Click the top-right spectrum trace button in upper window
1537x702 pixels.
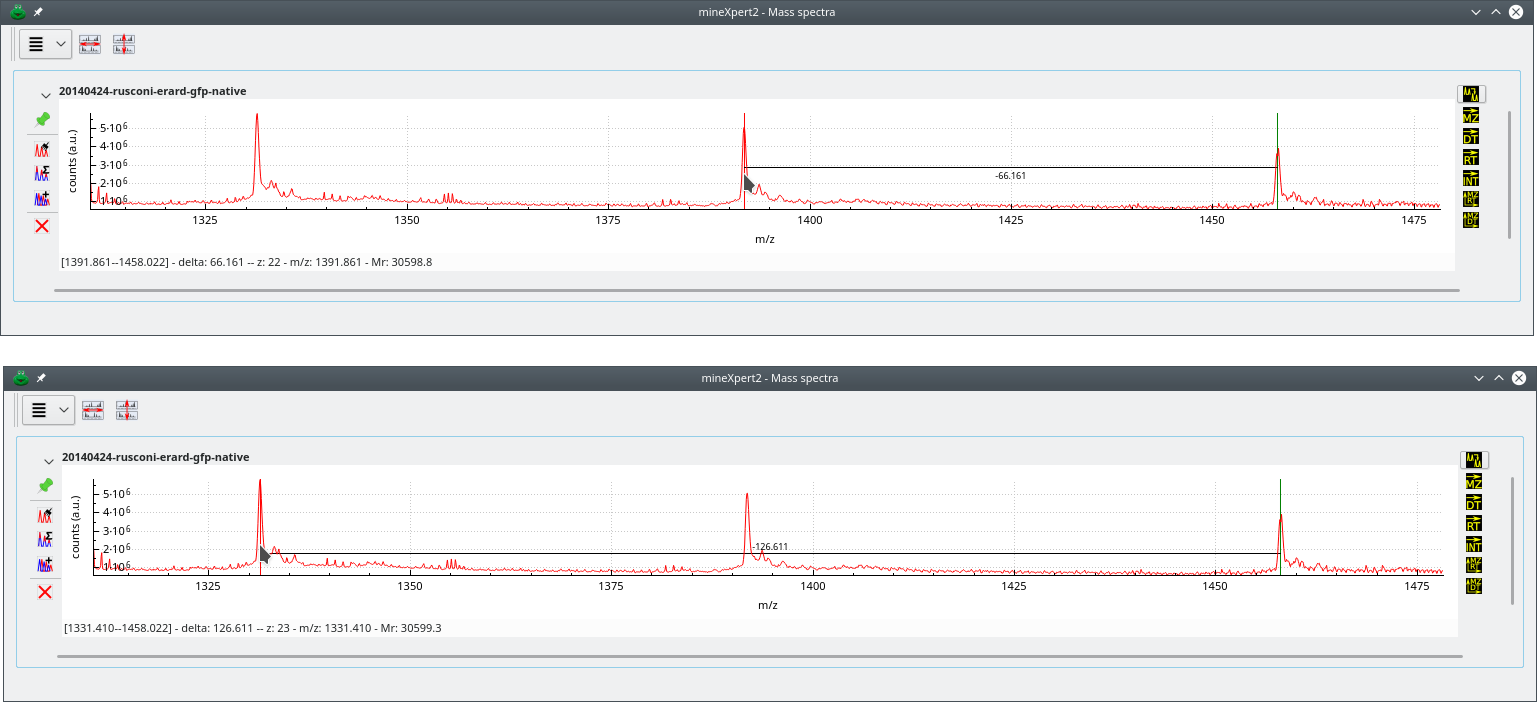pos(1471,94)
